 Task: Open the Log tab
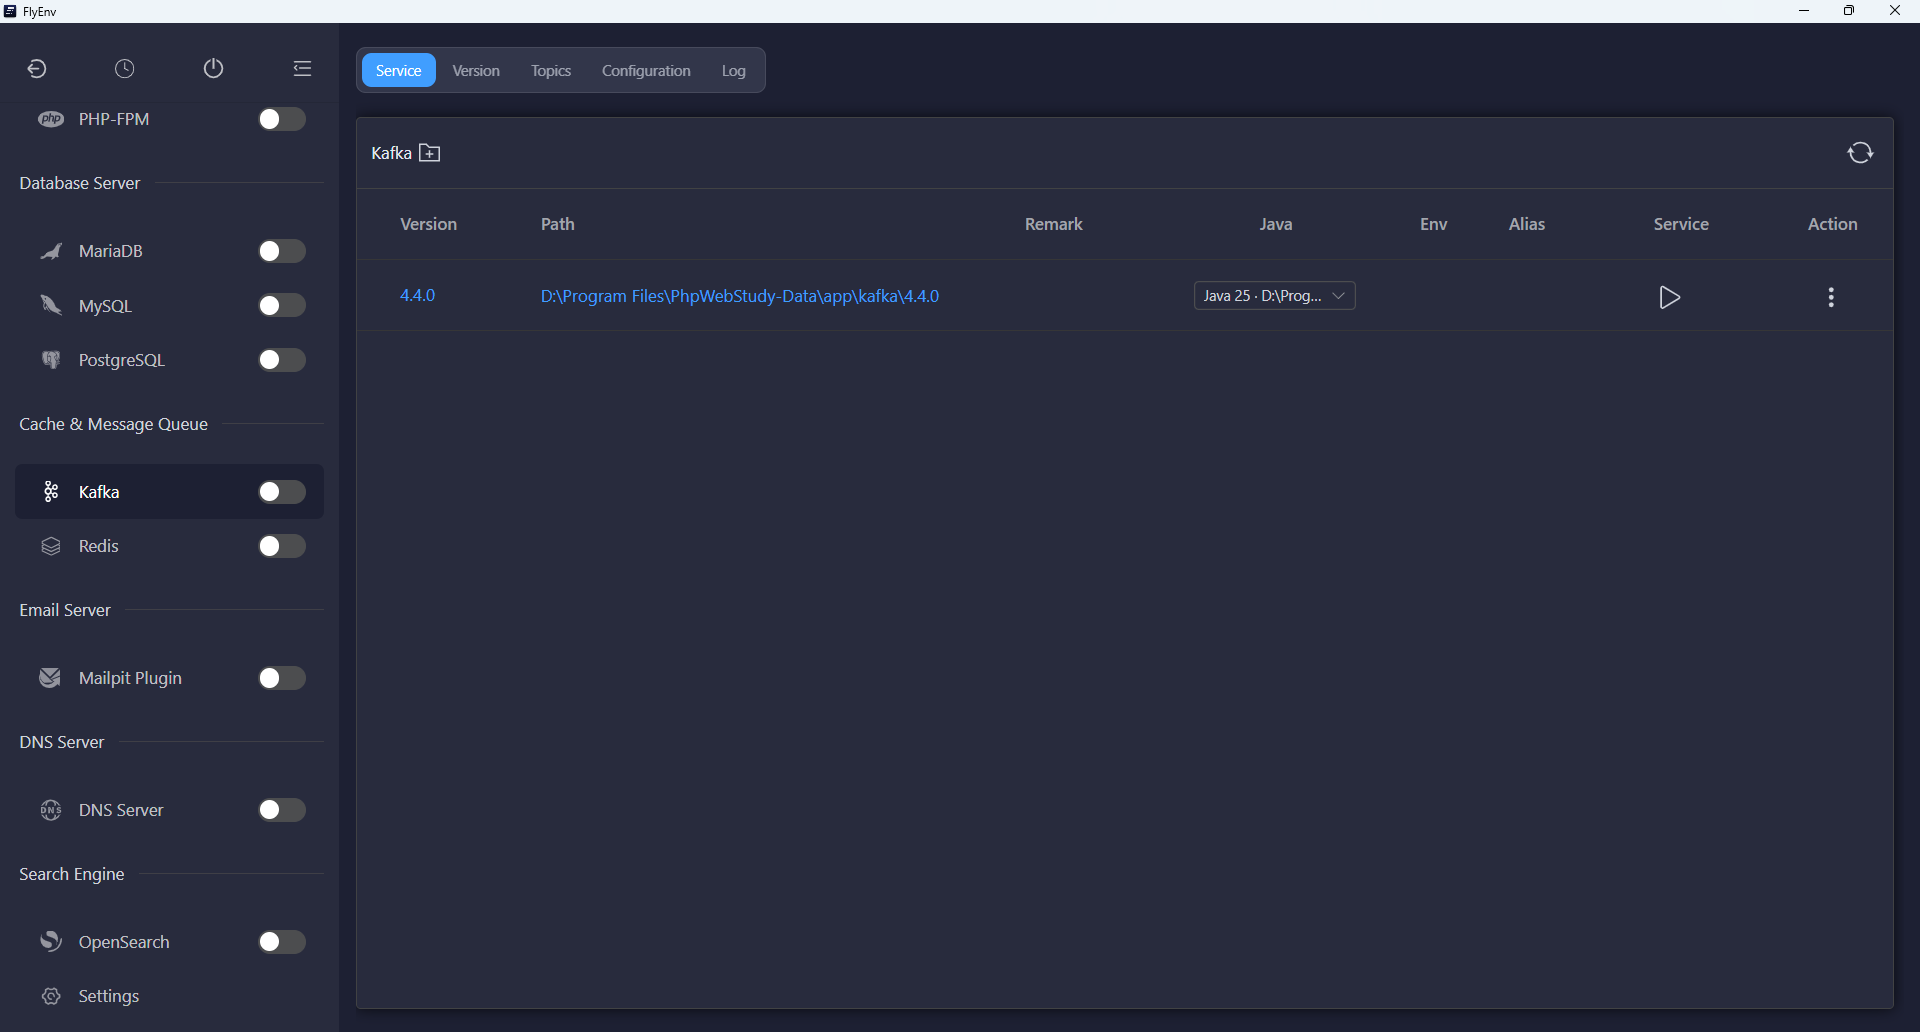point(734,71)
